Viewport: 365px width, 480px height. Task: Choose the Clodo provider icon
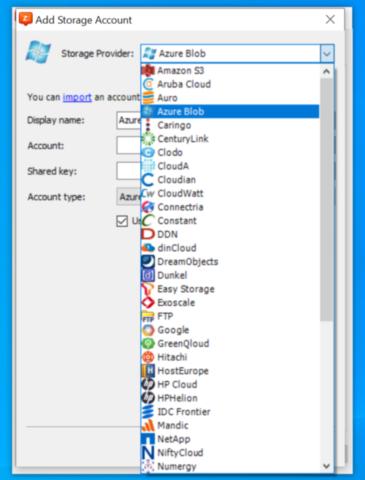click(148, 152)
